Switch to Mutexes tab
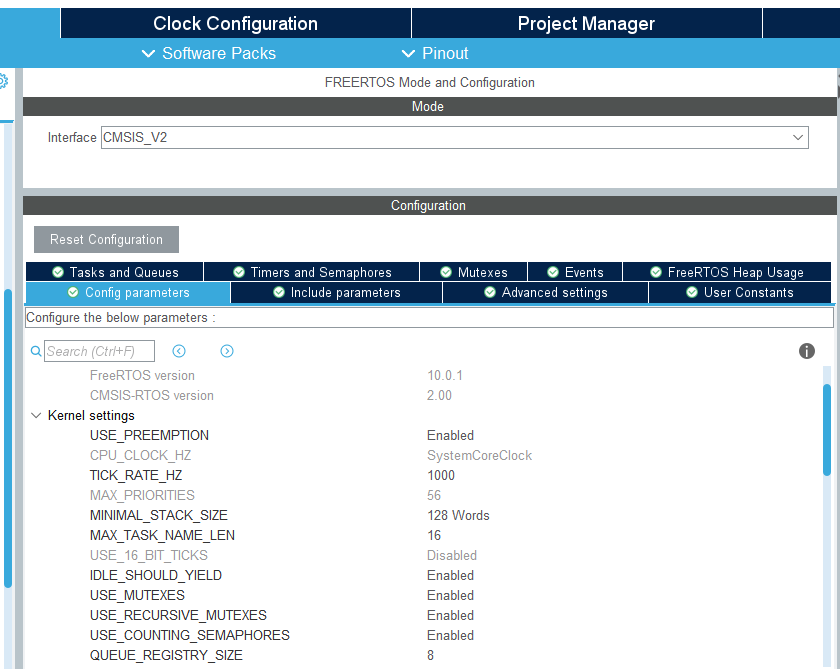The image size is (840, 669). (474, 272)
